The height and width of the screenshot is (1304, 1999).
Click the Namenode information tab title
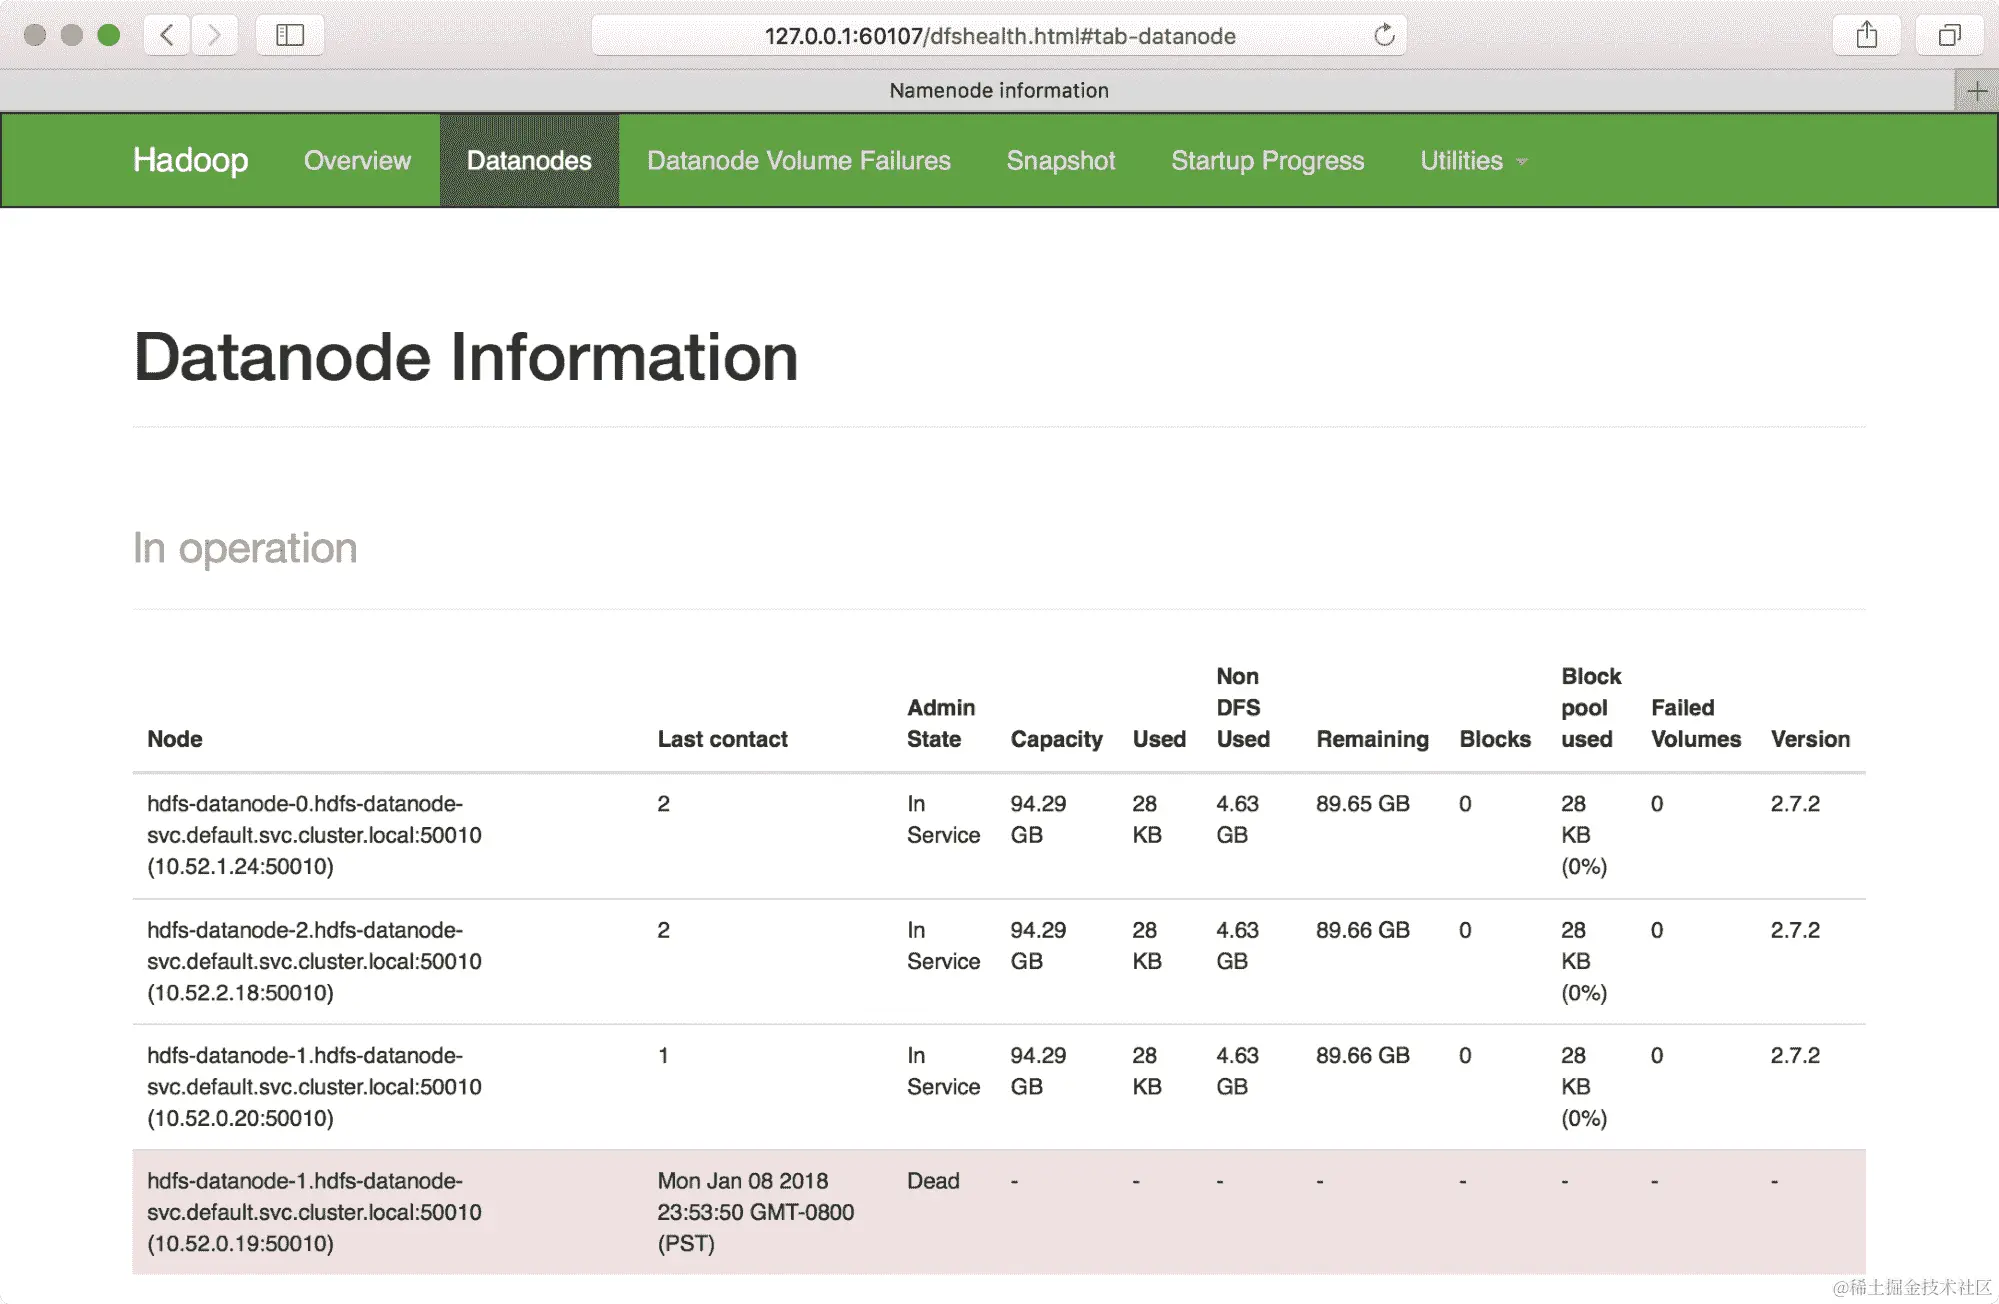(x=998, y=91)
